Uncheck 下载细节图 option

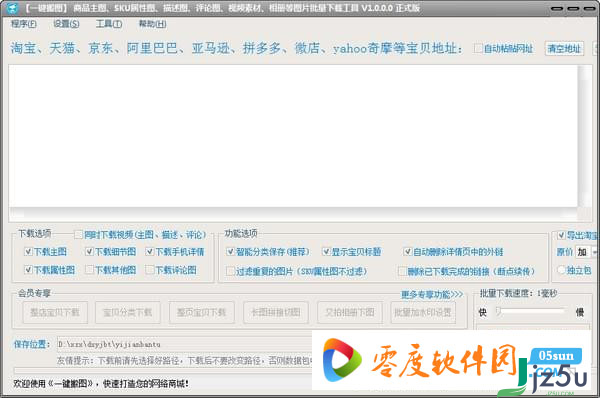(x=89, y=251)
